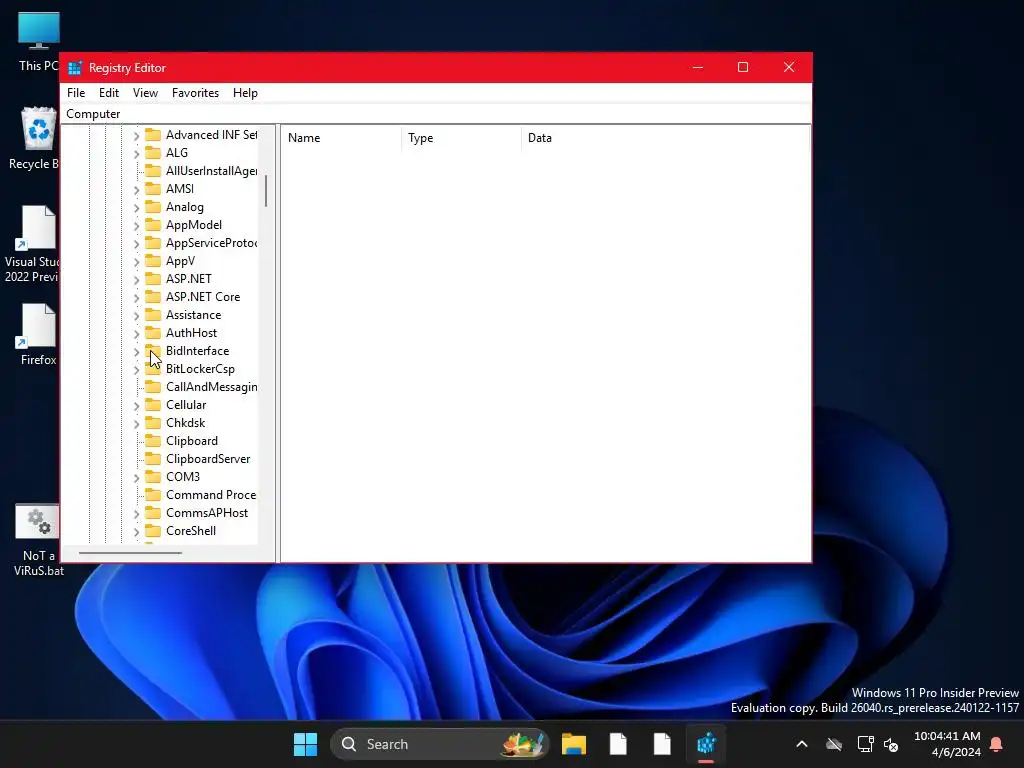
Task: Expand the Chkdsk key
Action: tap(136, 424)
